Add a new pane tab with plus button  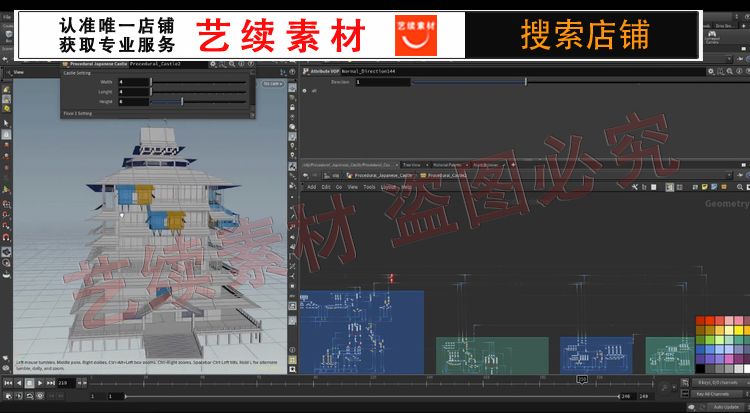pyautogui.click(x=513, y=165)
